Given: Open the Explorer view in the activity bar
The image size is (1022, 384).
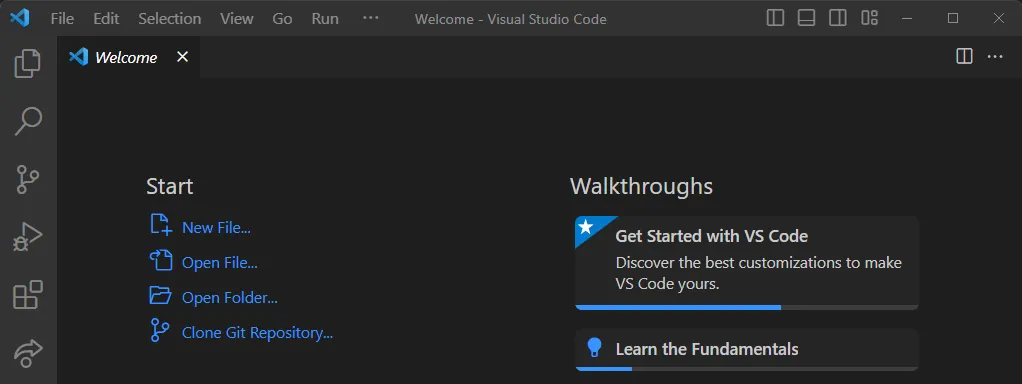Looking at the screenshot, I should [27, 63].
